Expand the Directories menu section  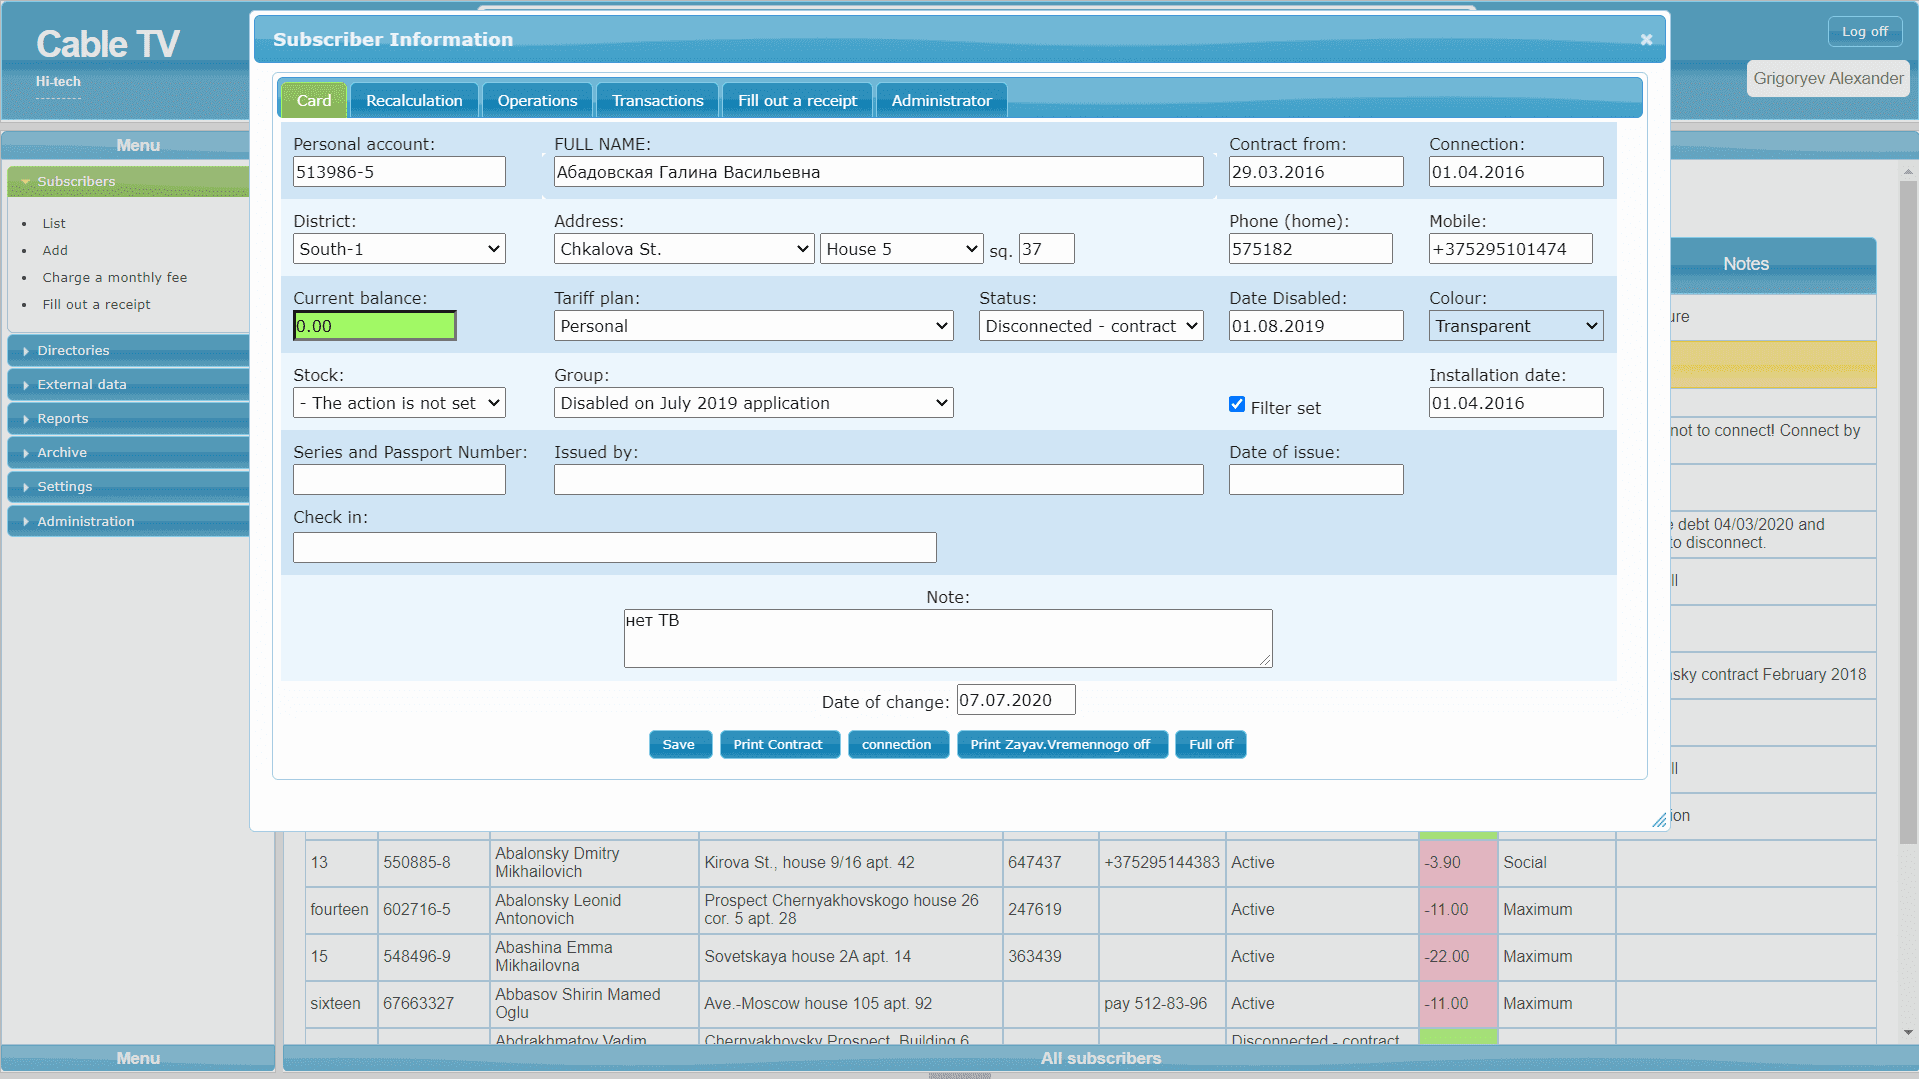[128, 351]
